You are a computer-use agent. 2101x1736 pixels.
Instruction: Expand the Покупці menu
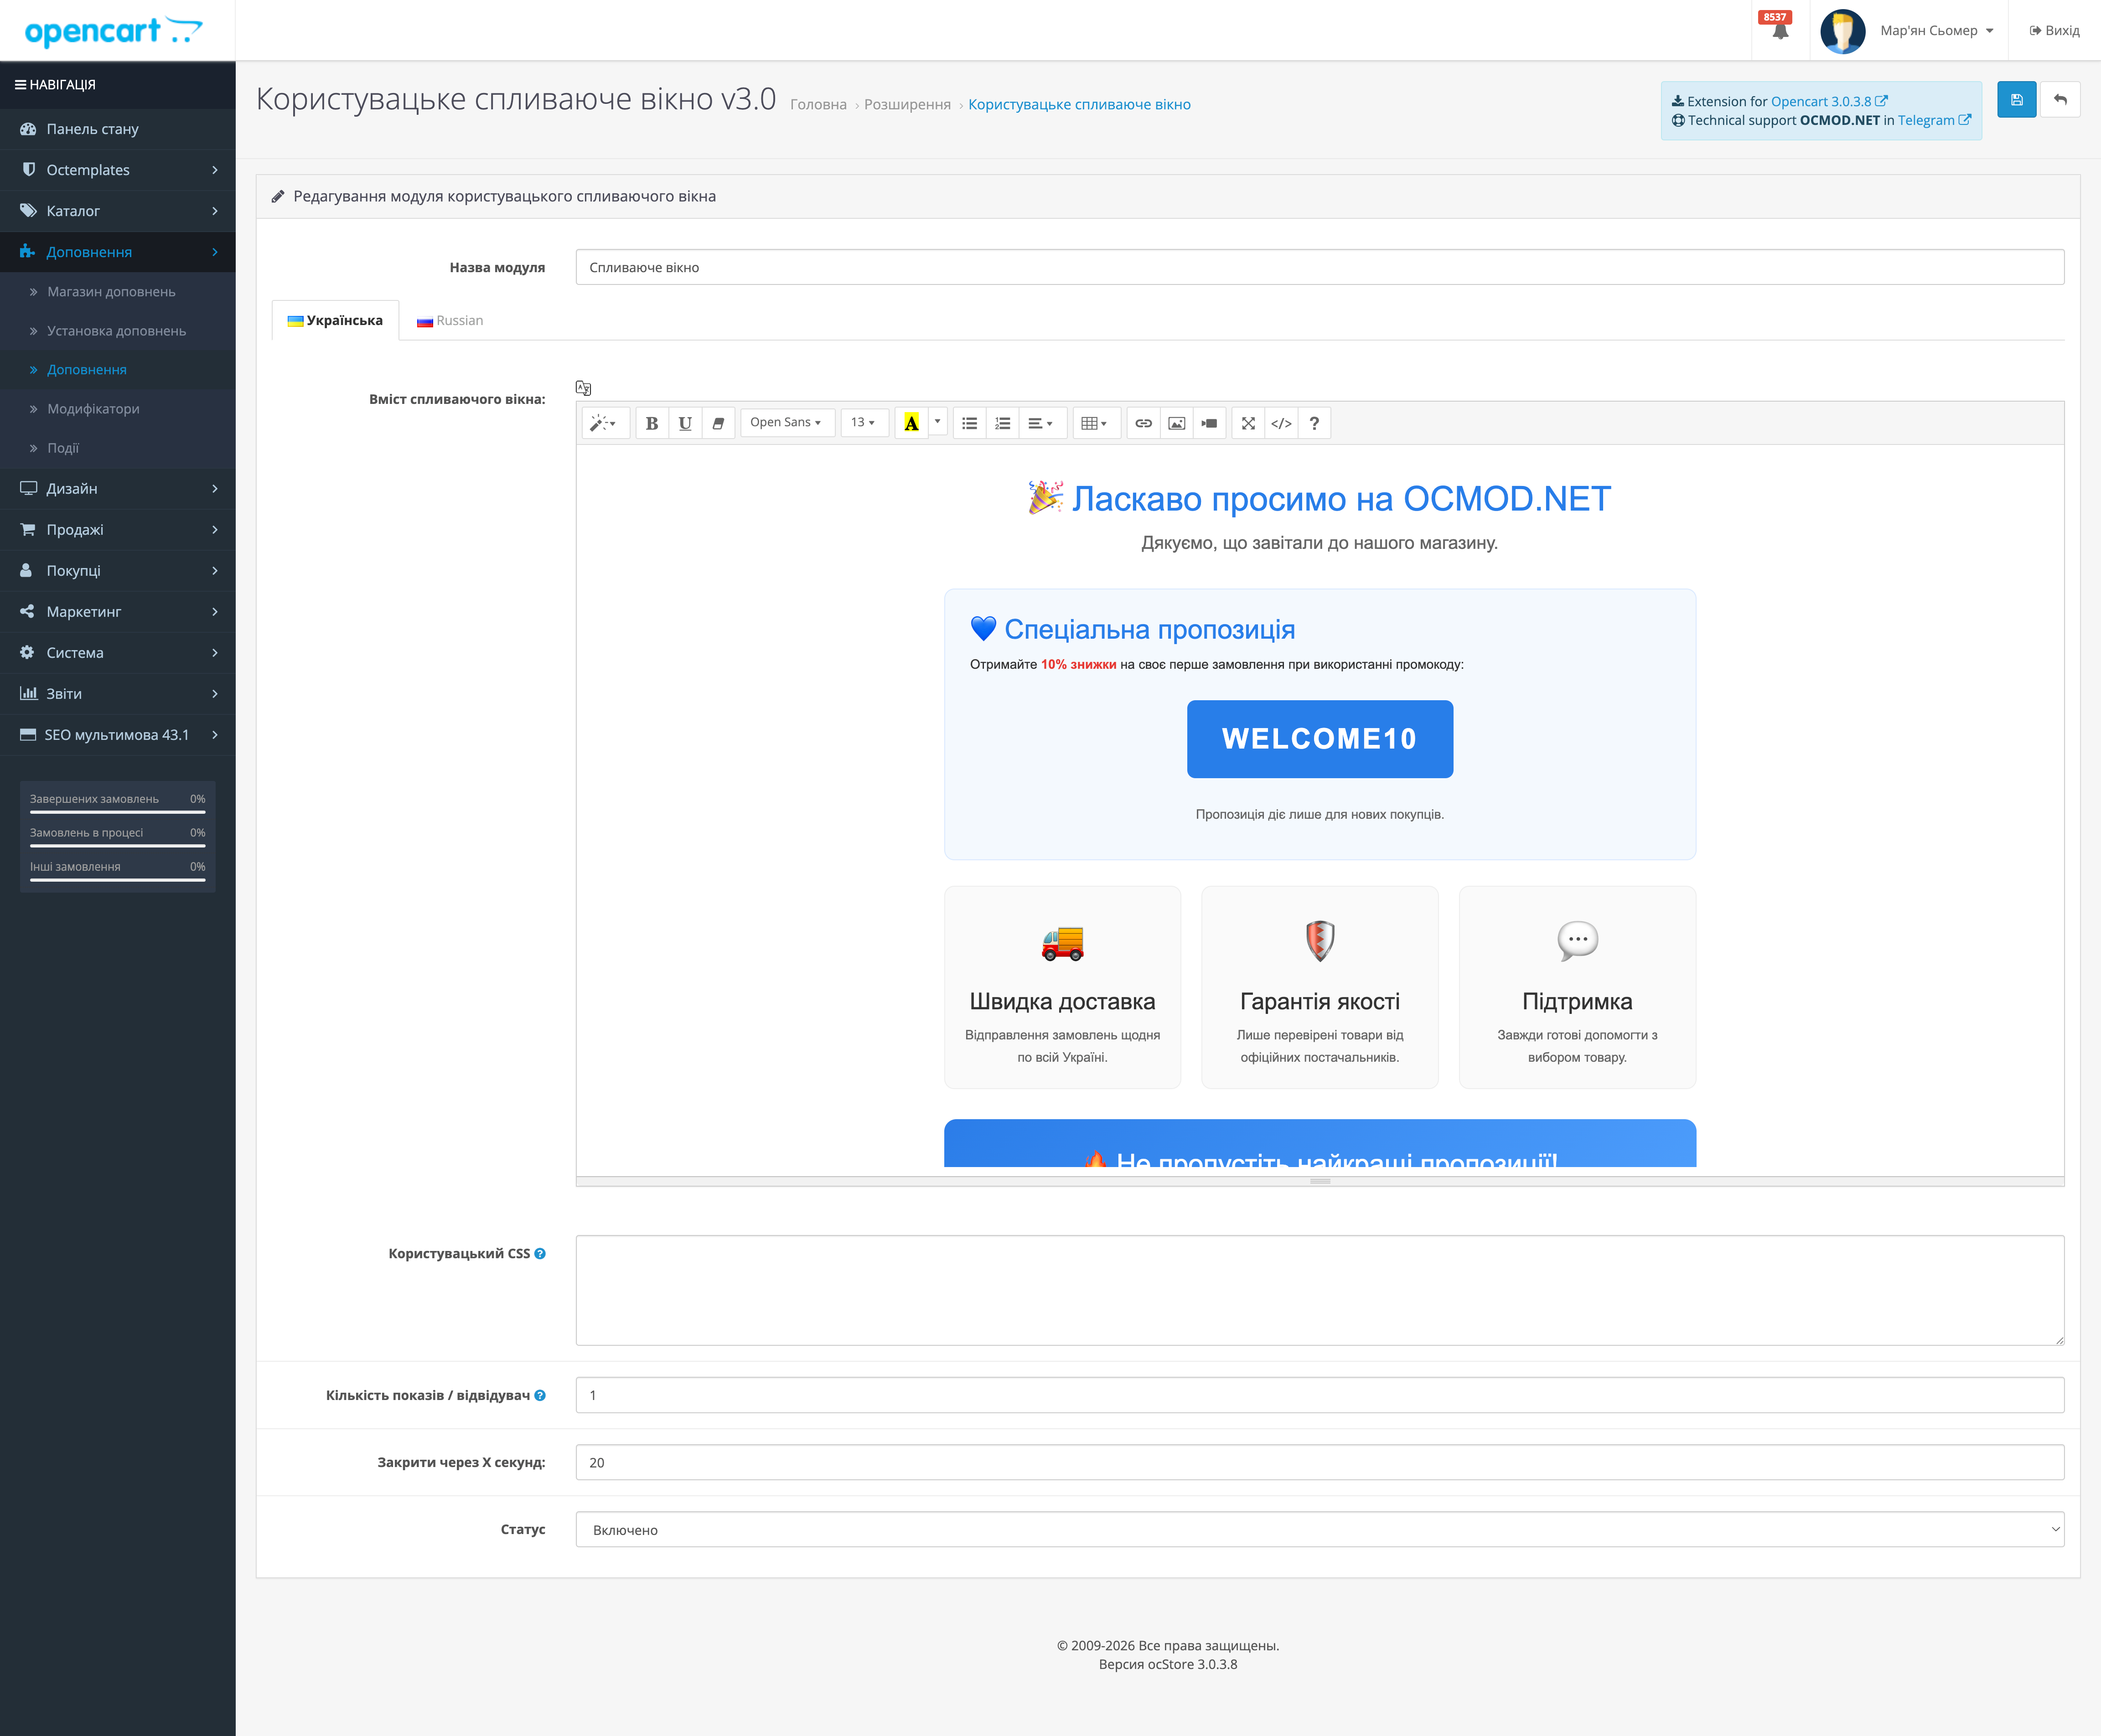coord(118,571)
